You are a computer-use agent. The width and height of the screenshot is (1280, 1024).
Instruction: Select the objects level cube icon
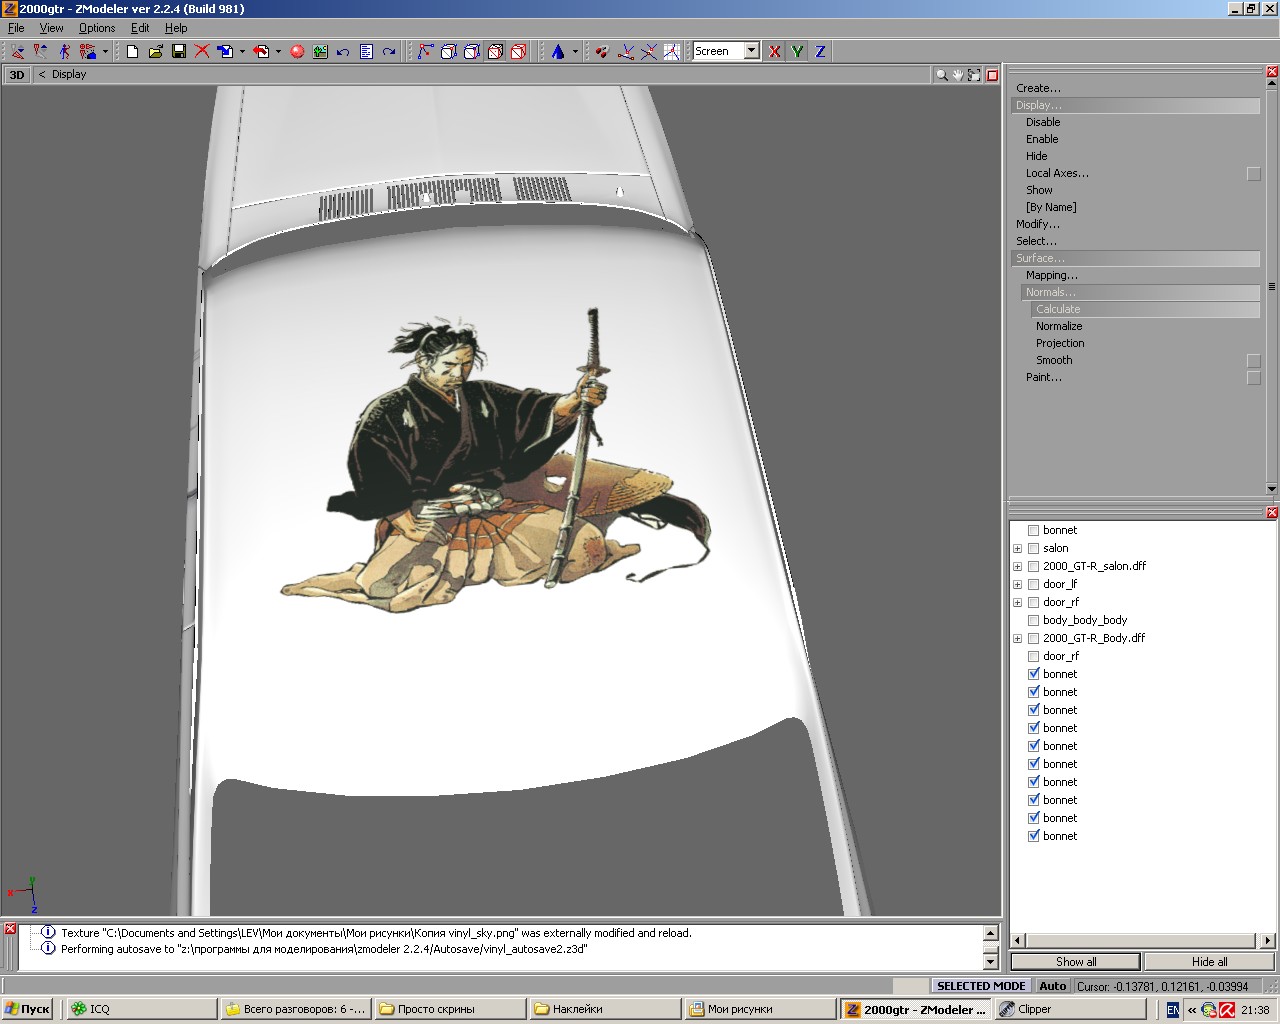[x=495, y=51]
